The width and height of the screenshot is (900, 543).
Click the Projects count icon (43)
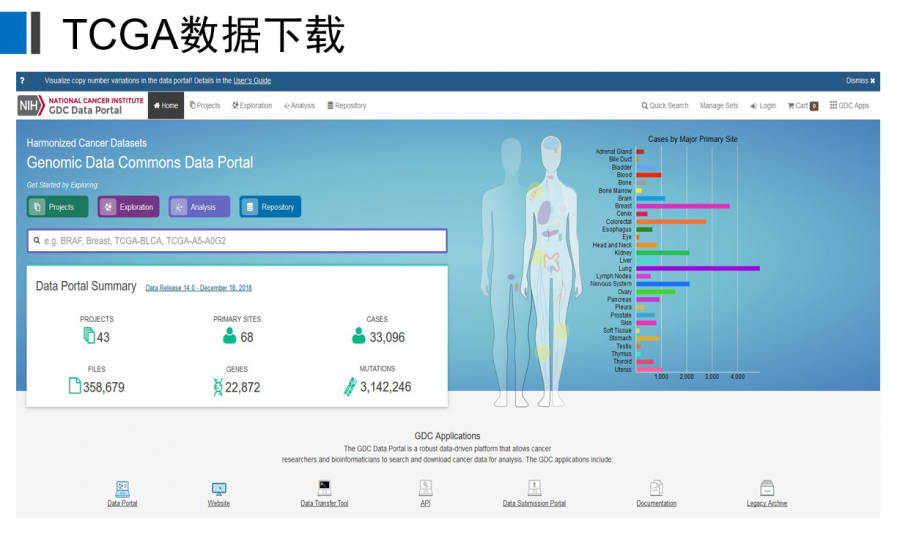tap(89, 335)
